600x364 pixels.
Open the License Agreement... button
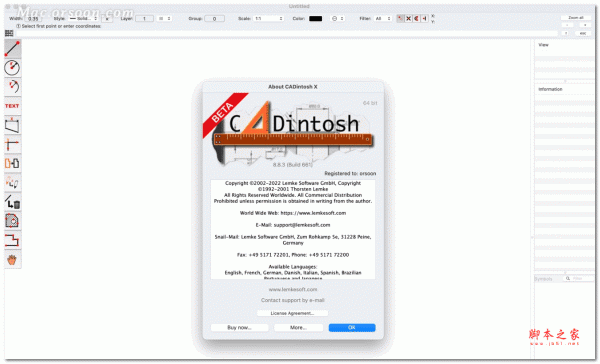[292, 313]
